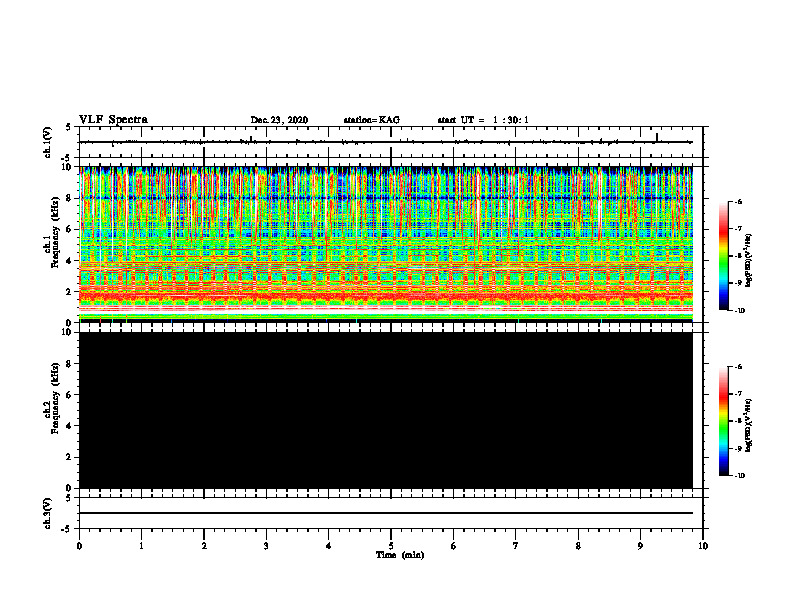Click the "ch.3(V)" axis label
This screenshot has width=792, height=612.
click(x=48, y=513)
